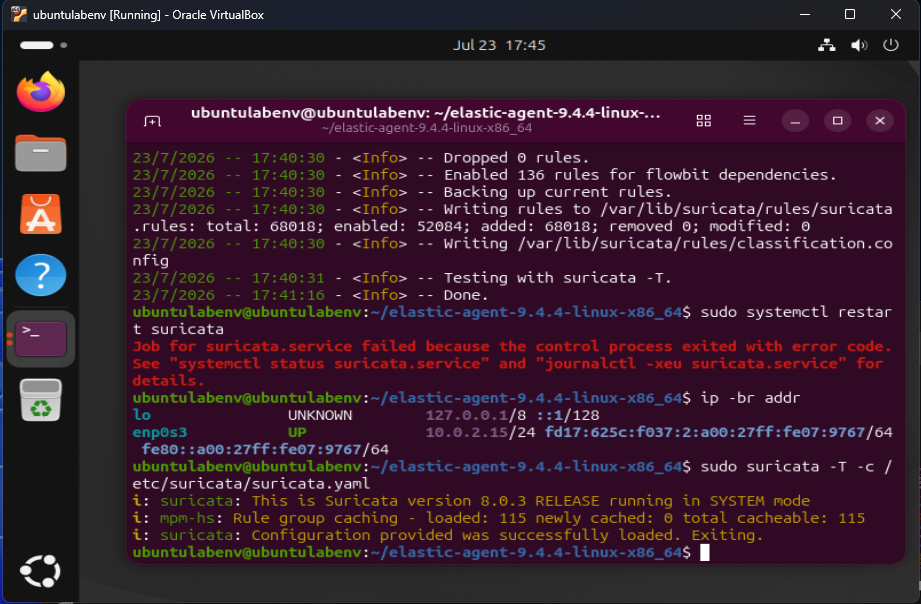
Task: Click "Configuration provided was successfully loaded" line
Action: click(448, 535)
